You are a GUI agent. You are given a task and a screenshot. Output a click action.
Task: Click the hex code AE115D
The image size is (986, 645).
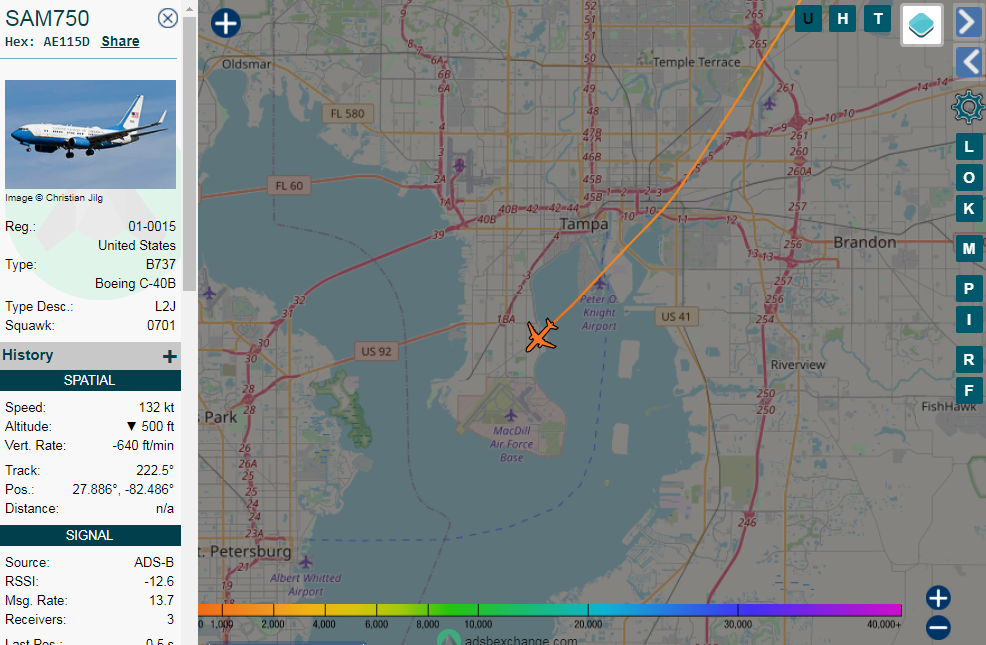tap(67, 41)
